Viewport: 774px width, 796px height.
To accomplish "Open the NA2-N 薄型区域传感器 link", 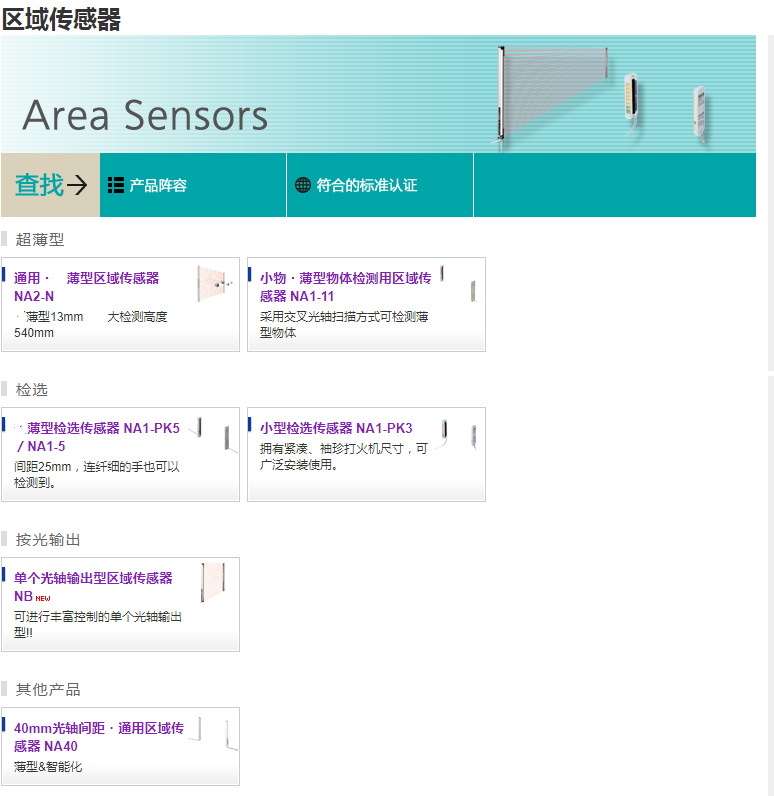I will tap(86, 287).
